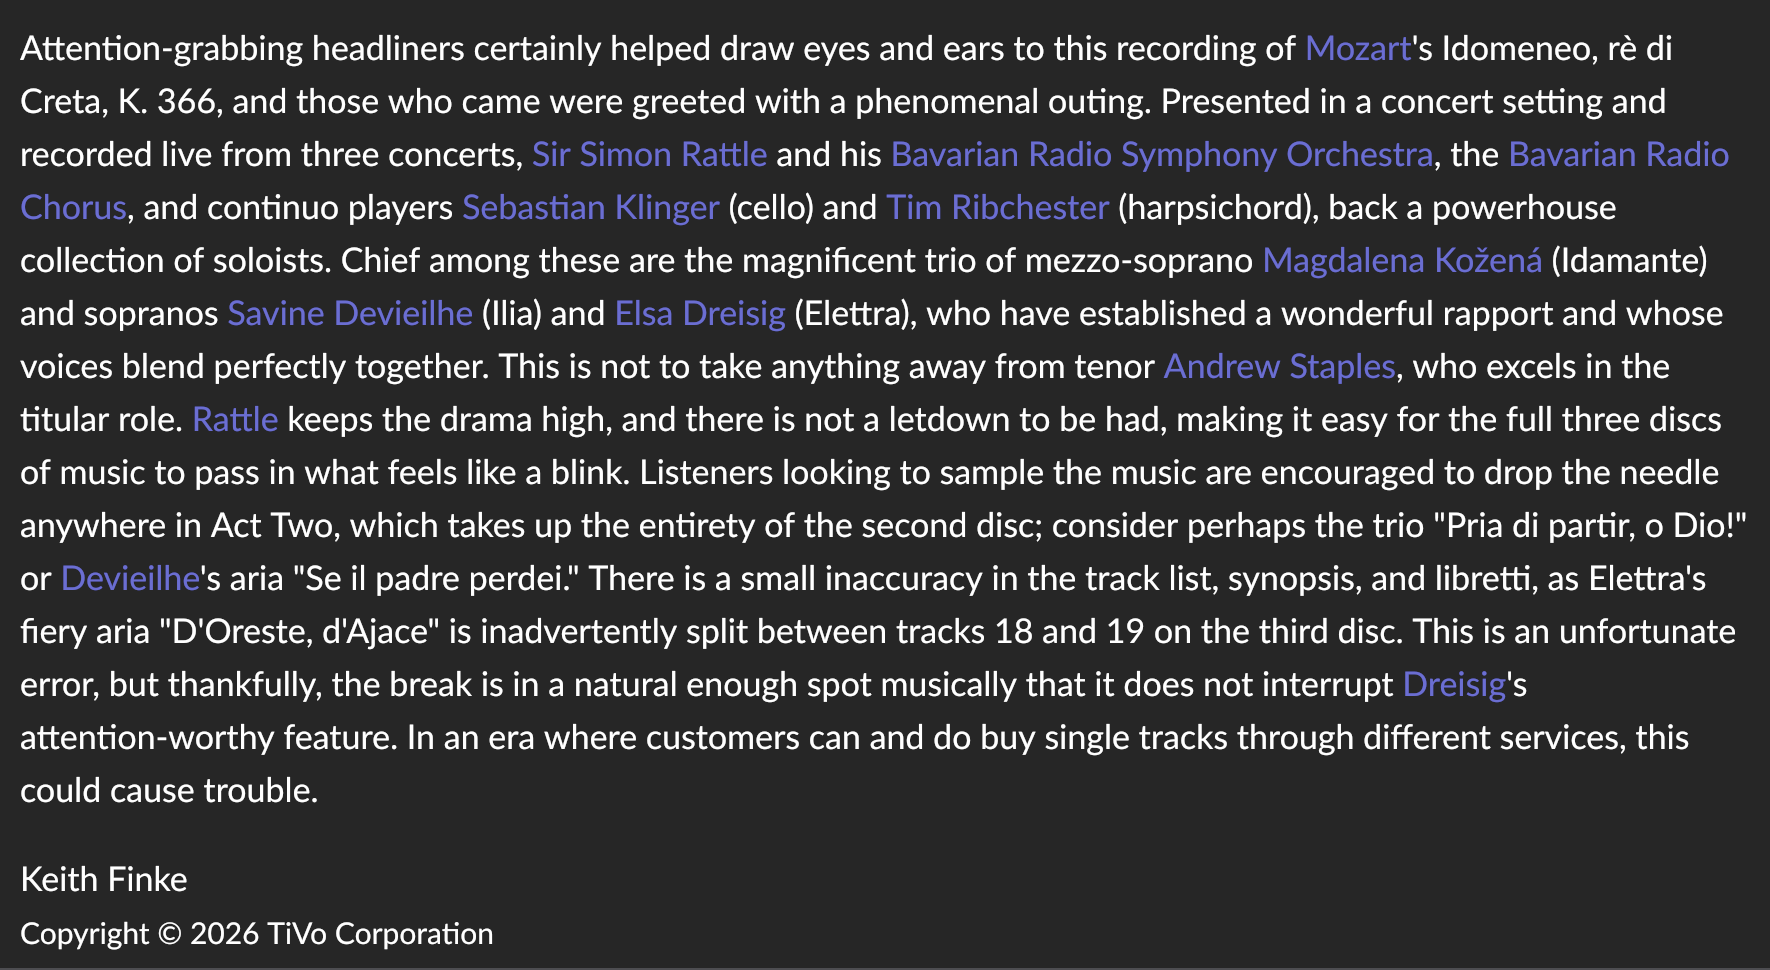
Task: Open Tim Ribchester's artist link
Action: [x=997, y=208]
